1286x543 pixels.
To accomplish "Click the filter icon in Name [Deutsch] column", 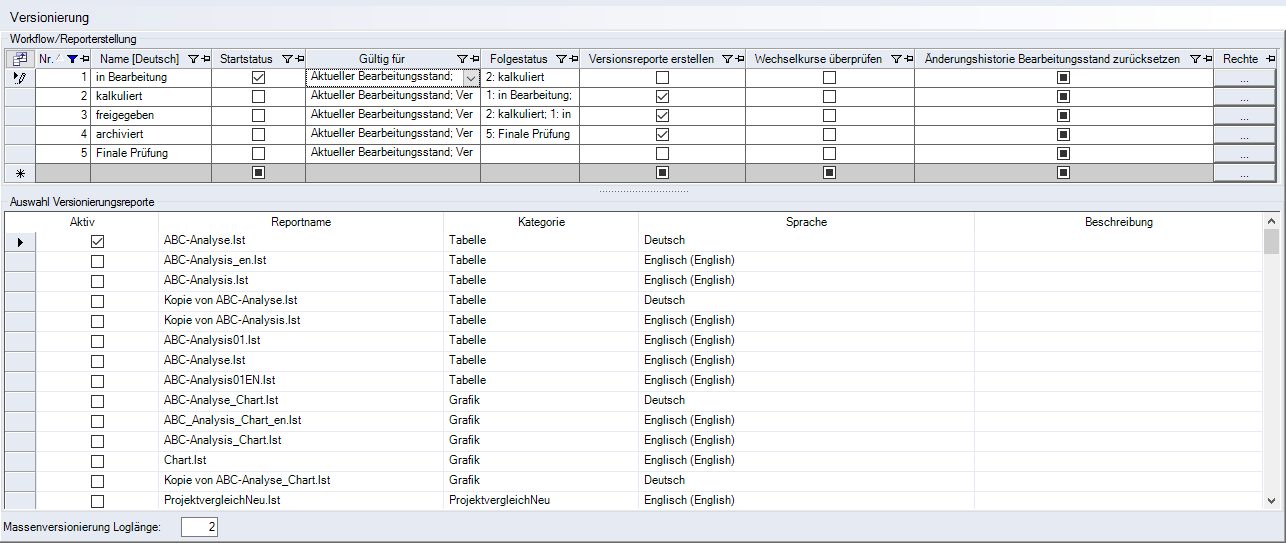I will 193,59.
